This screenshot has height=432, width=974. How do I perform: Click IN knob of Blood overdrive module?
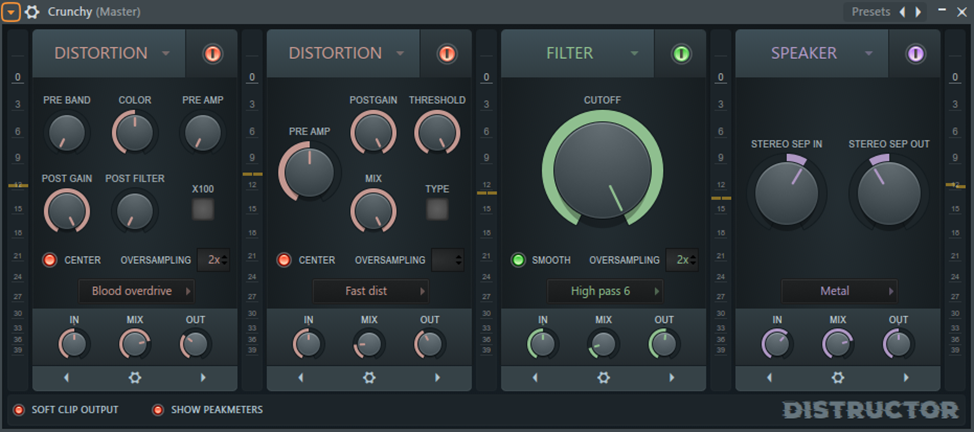74,344
